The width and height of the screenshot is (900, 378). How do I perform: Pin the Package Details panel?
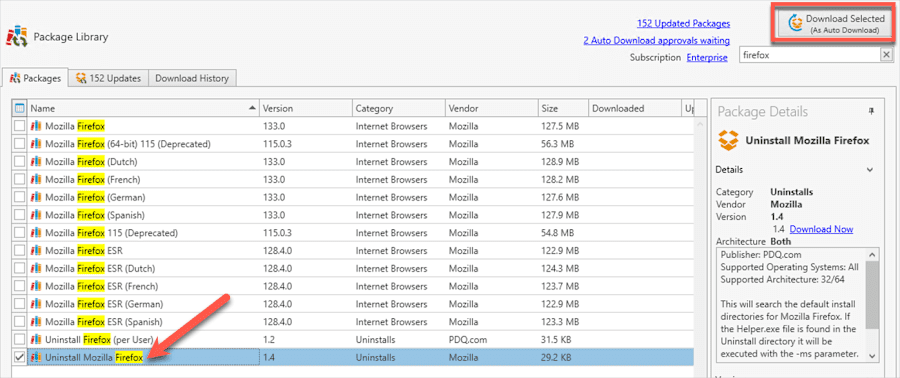point(871,112)
